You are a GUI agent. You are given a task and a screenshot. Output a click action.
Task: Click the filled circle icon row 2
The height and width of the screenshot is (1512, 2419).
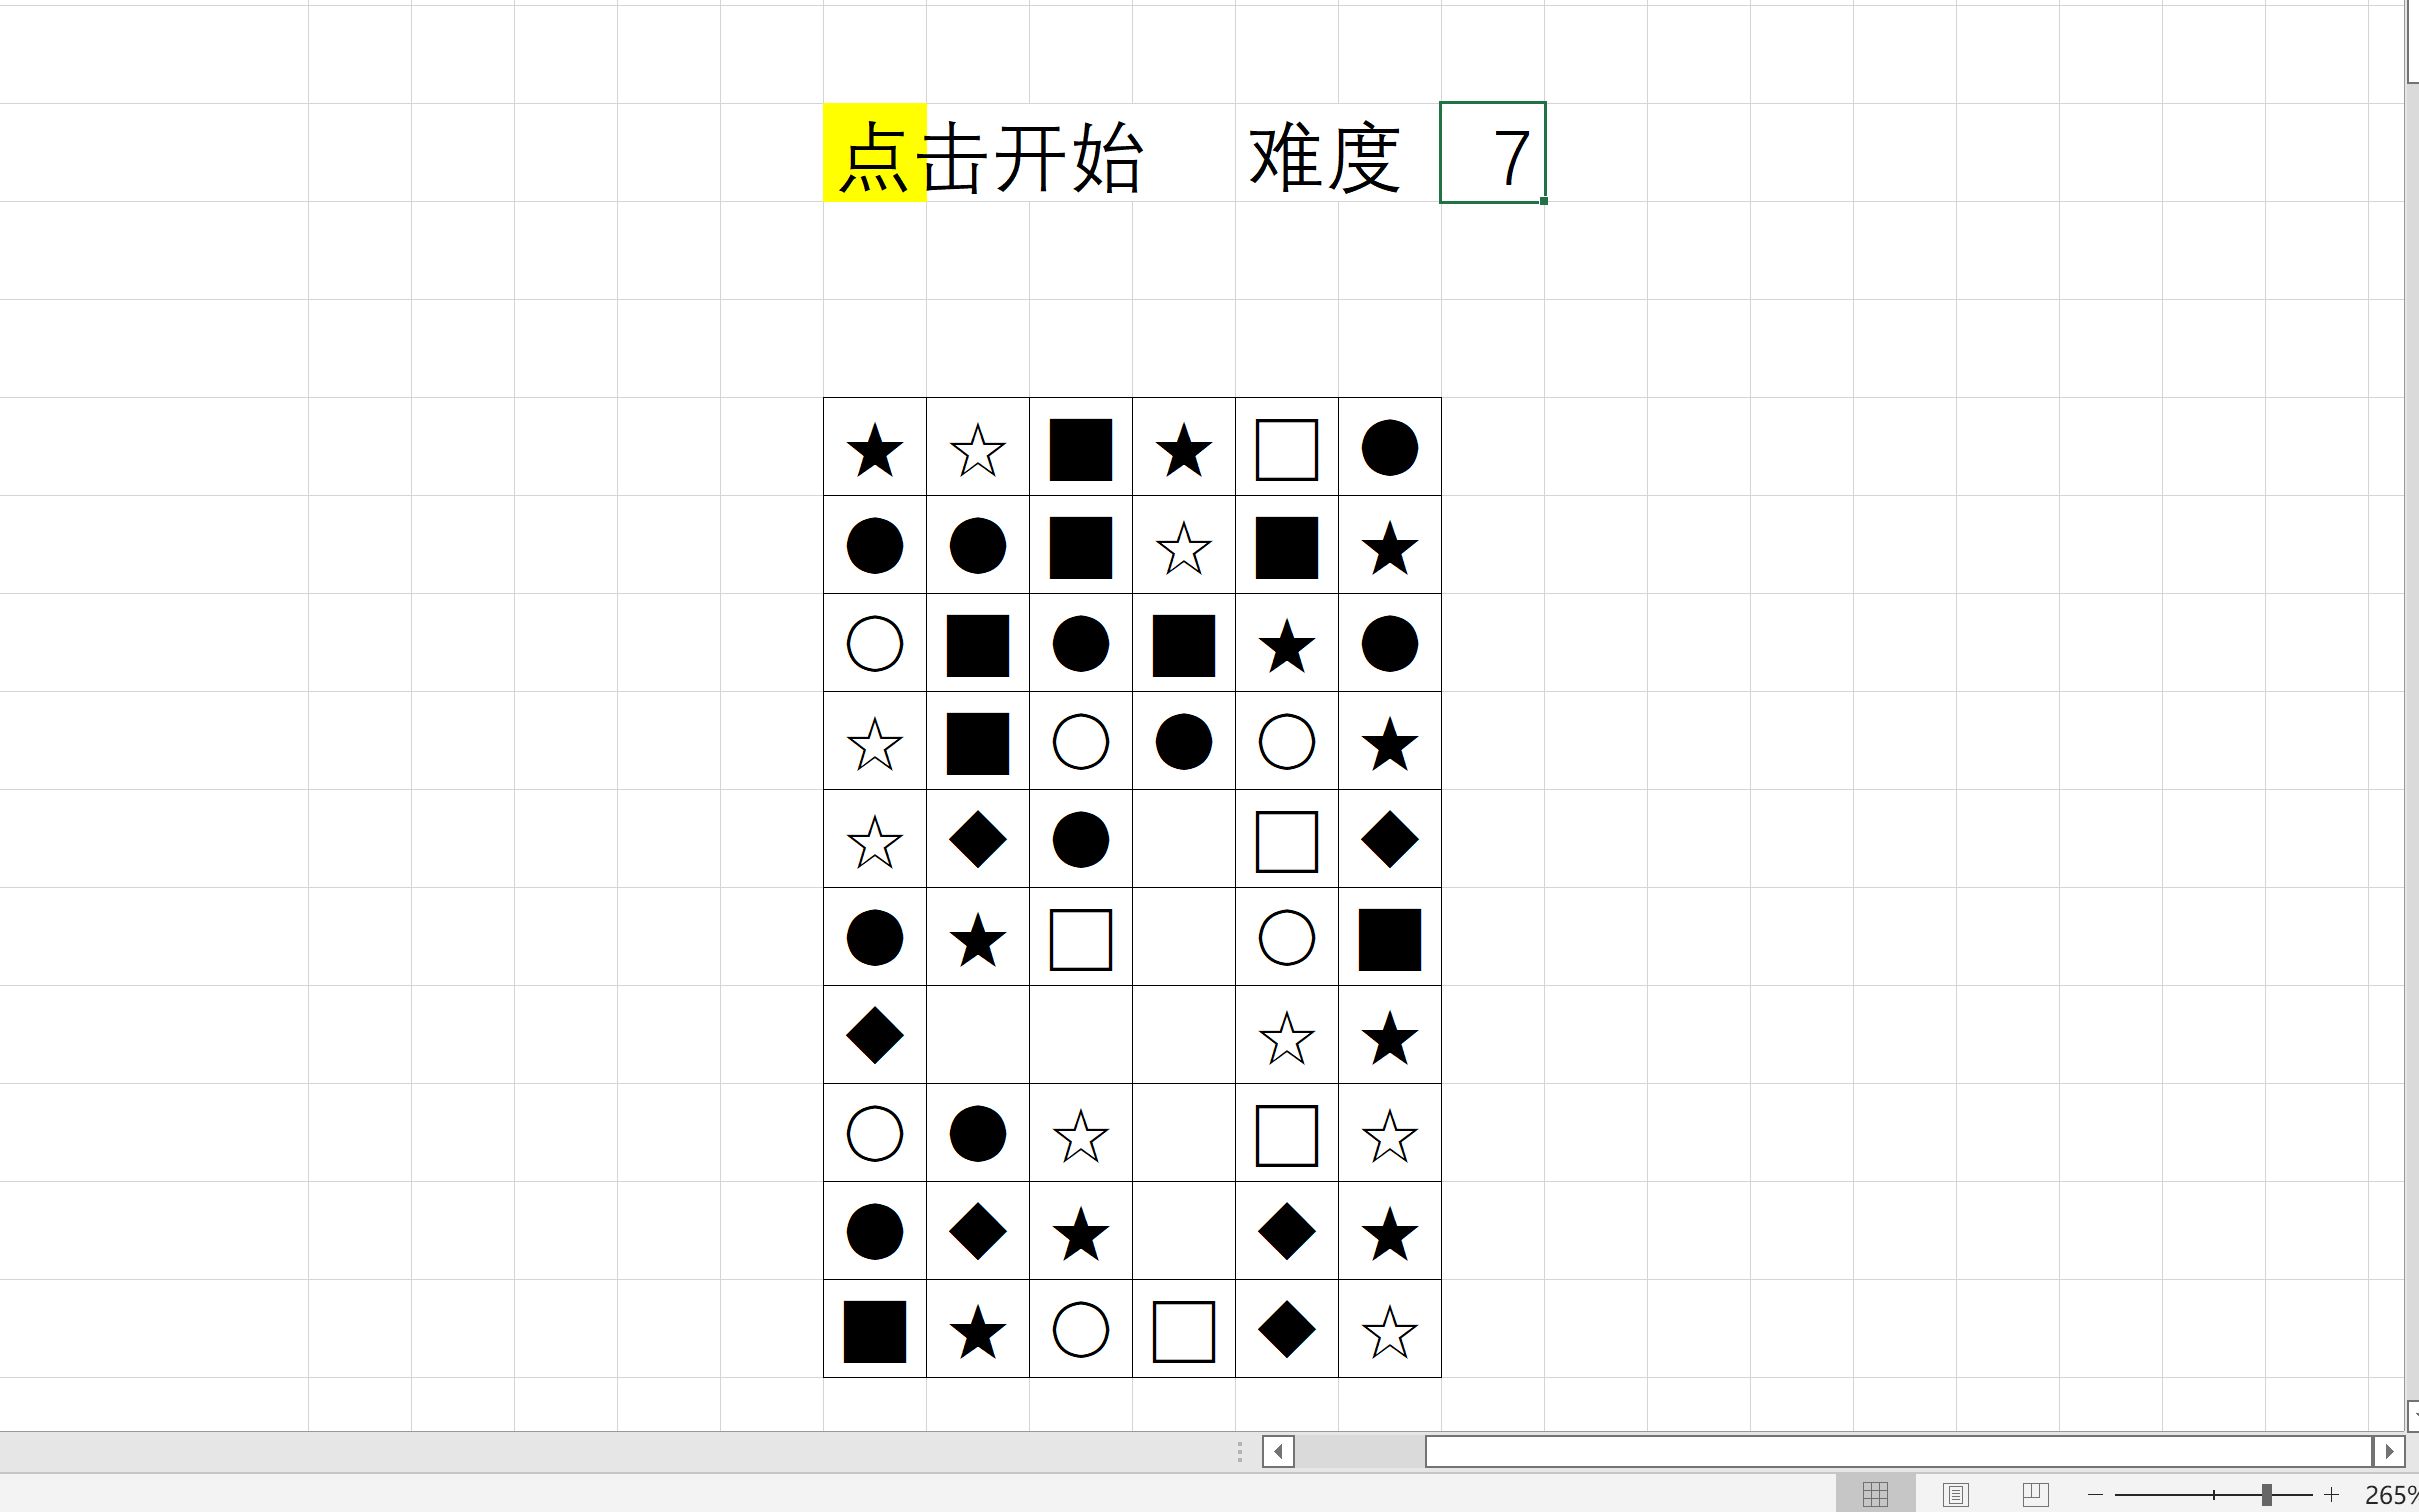point(874,547)
